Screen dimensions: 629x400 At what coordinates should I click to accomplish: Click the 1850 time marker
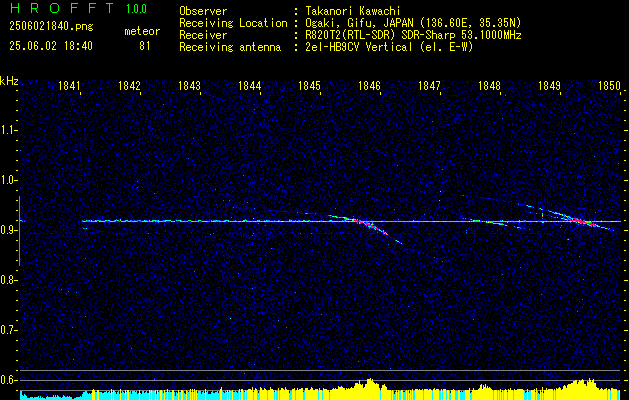[x=610, y=86]
